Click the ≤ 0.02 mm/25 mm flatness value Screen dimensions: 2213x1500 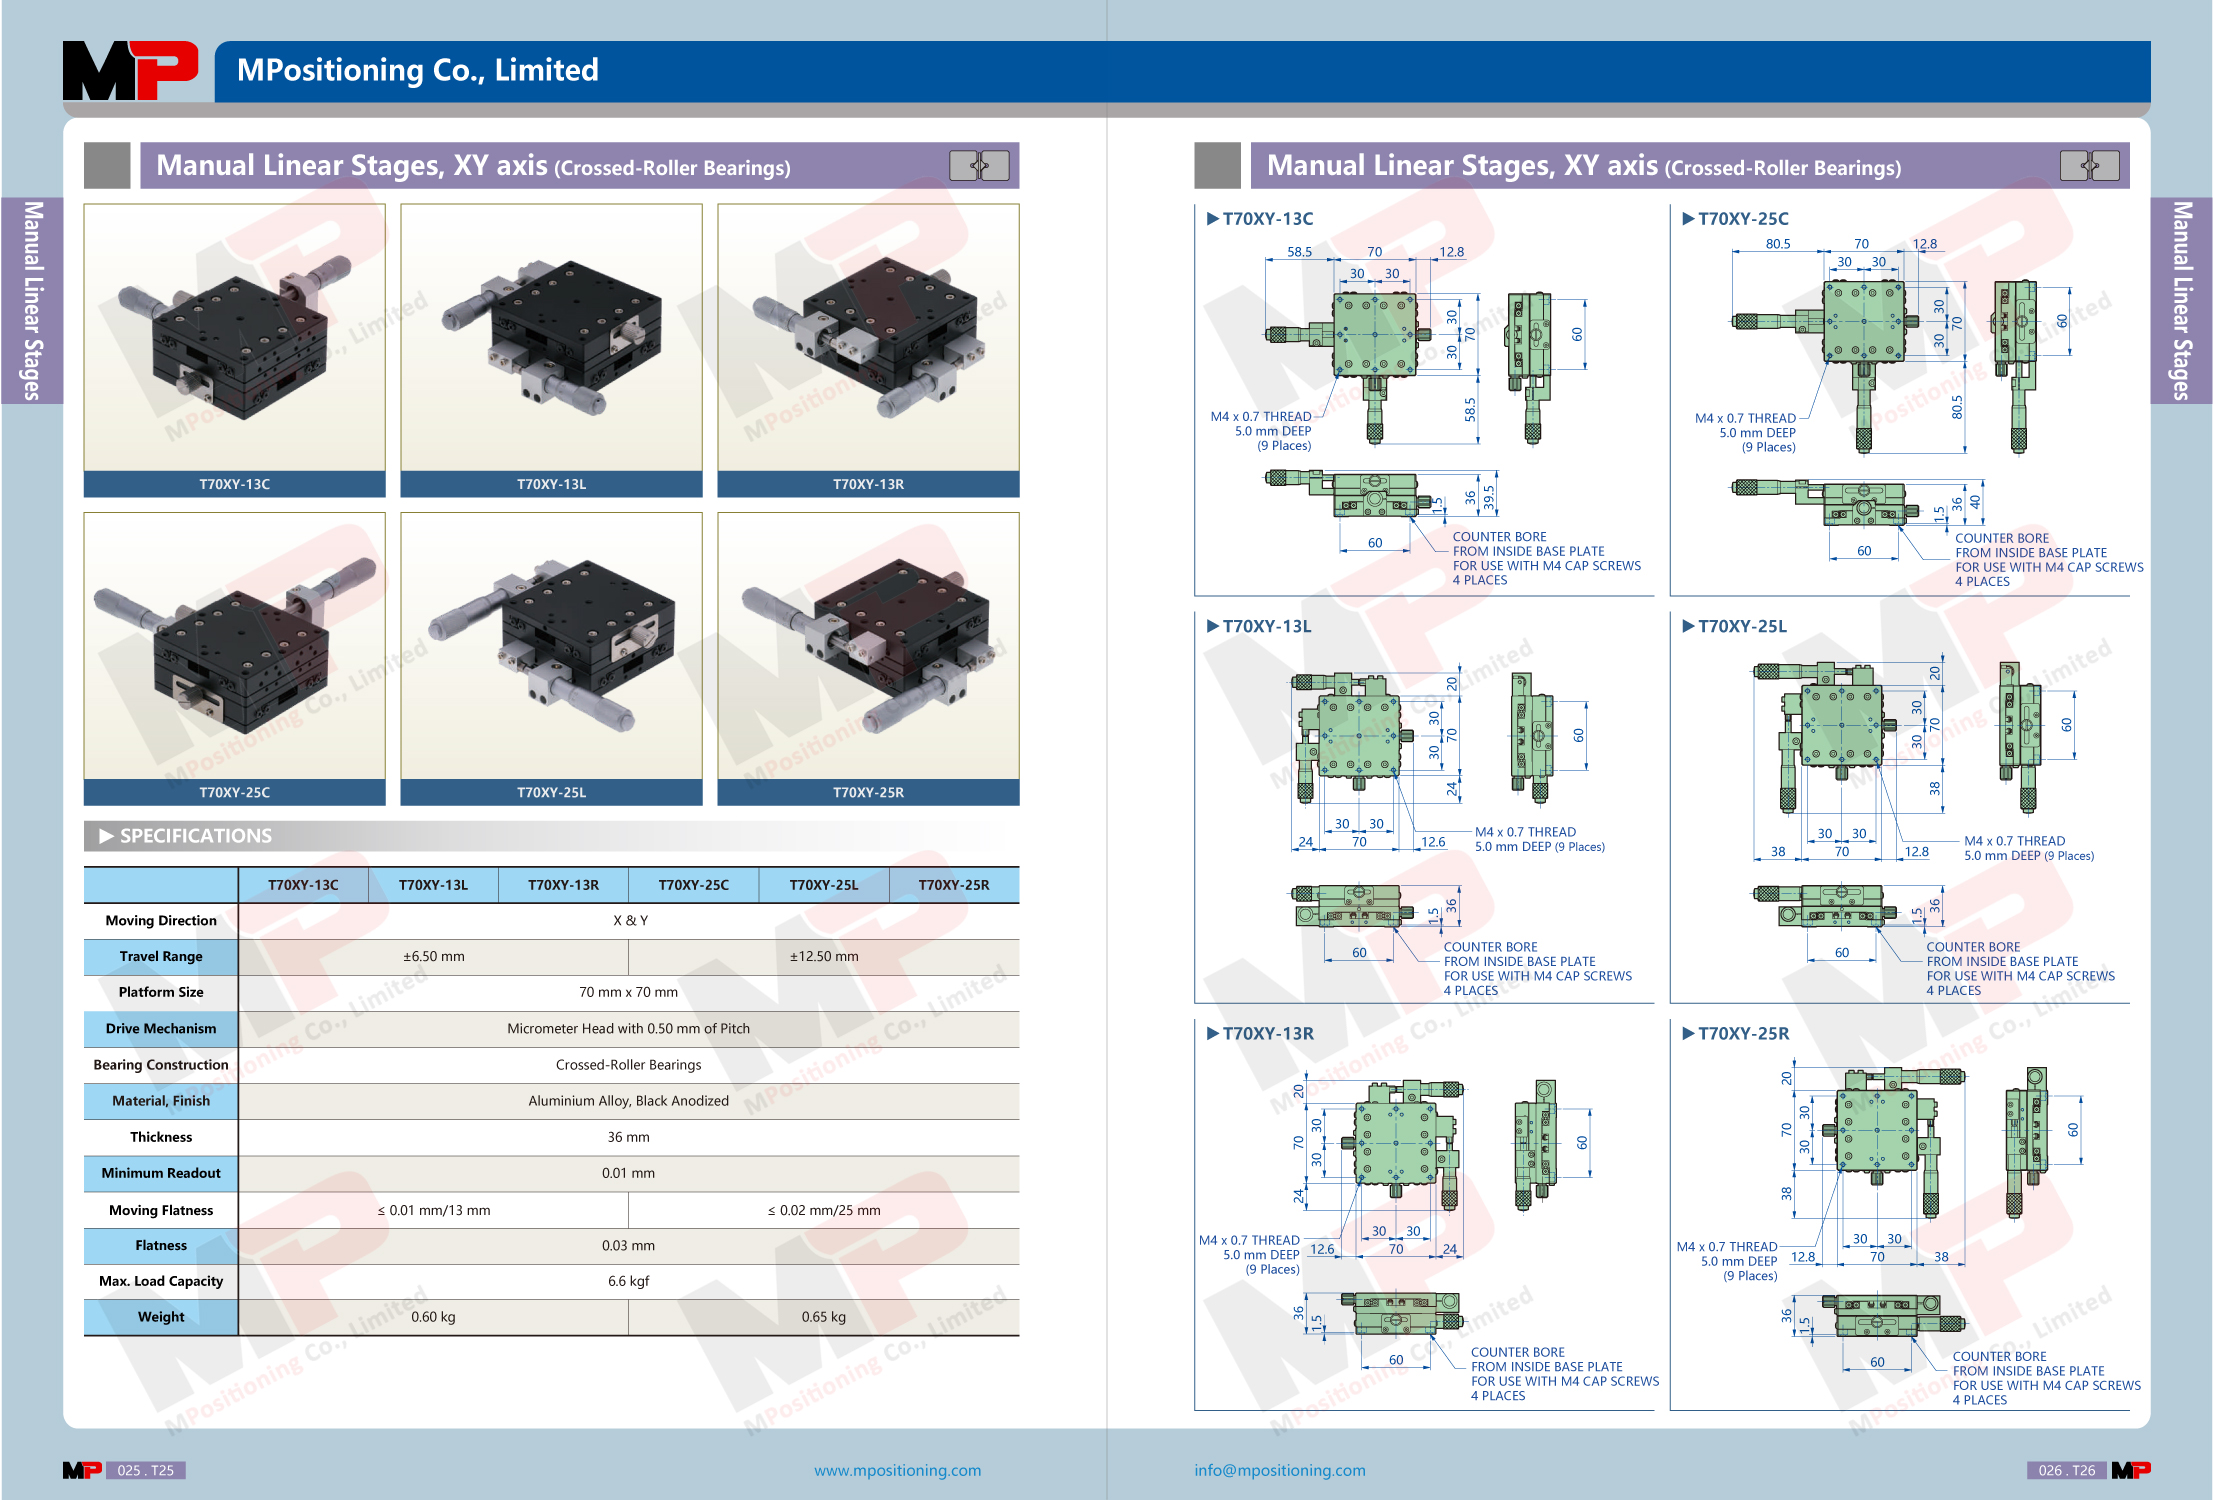tap(824, 1210)
